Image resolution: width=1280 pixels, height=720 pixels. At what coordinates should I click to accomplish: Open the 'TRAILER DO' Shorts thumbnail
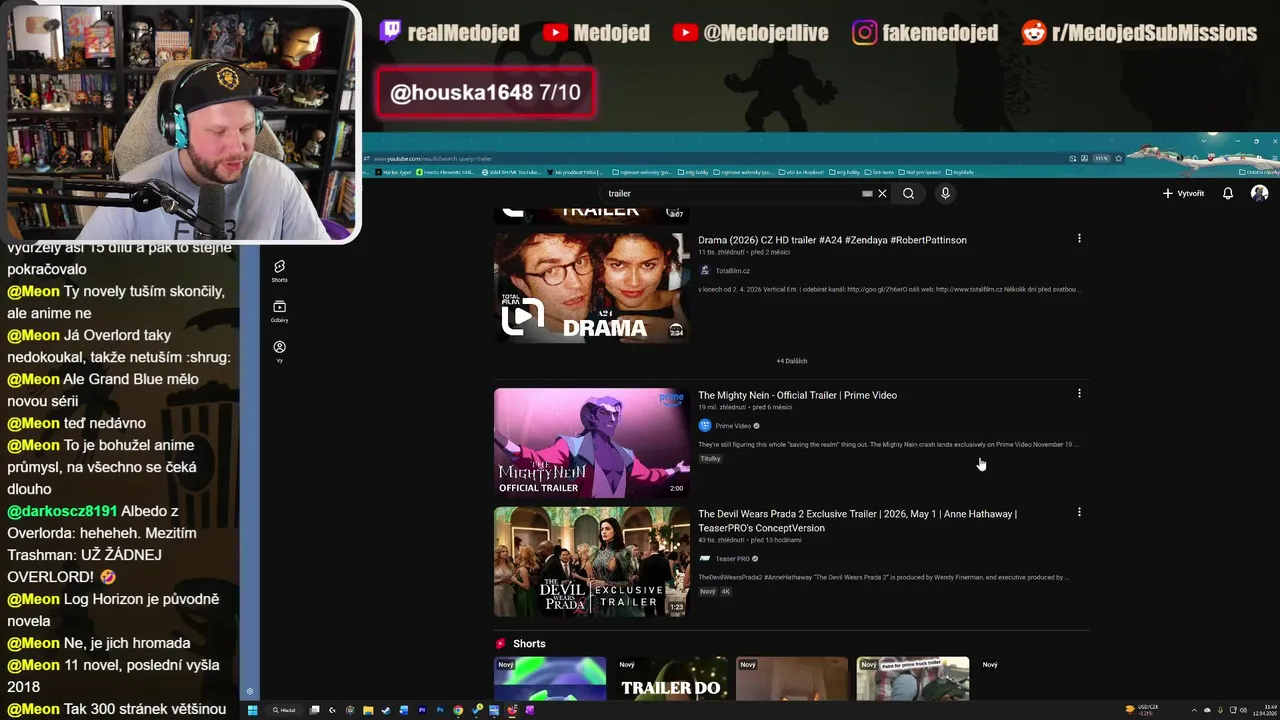coord(671,679)
